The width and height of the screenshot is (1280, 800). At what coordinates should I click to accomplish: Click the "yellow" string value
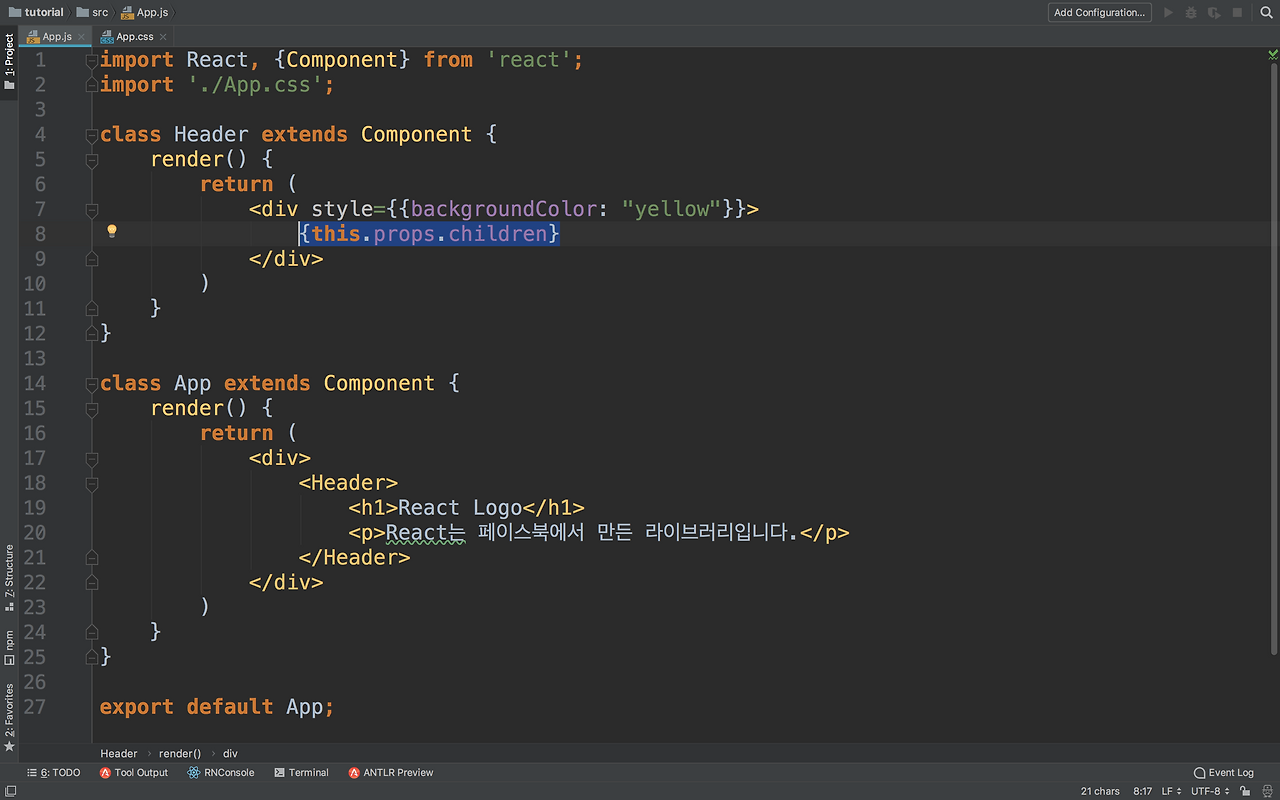672,209
